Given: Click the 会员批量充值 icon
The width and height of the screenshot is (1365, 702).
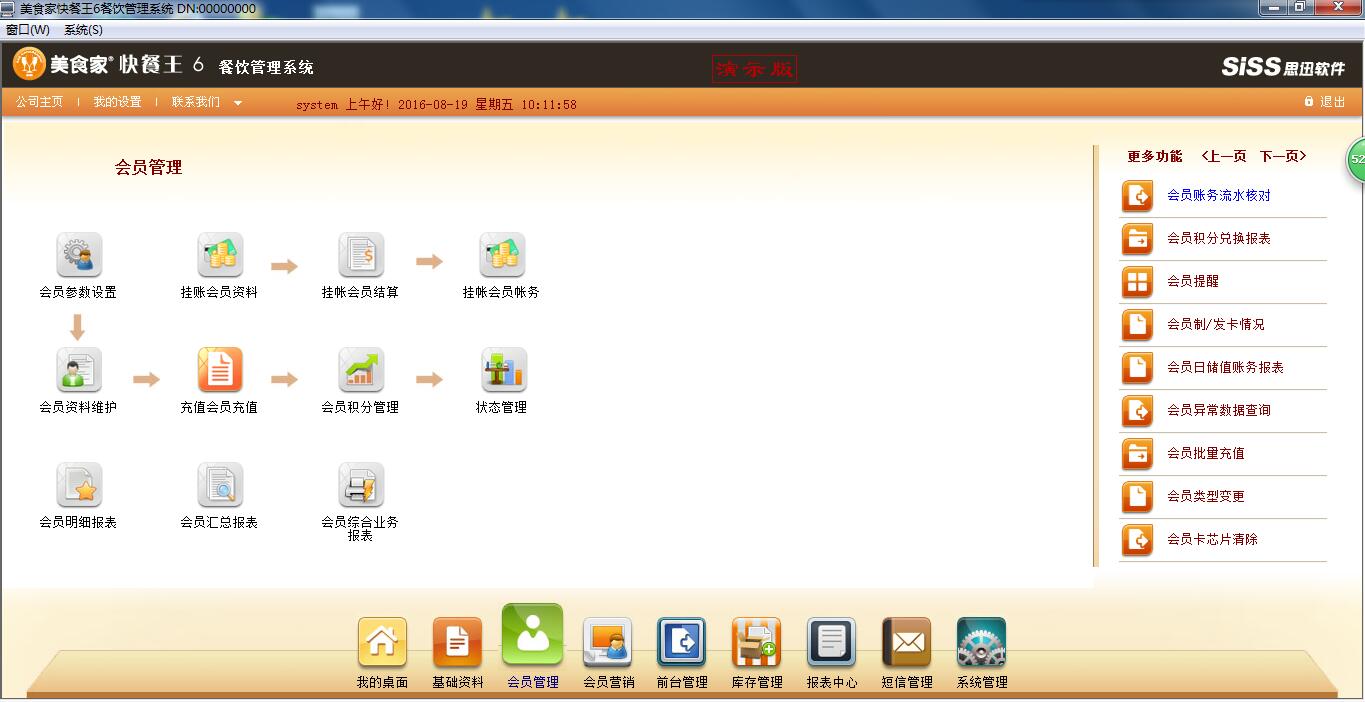Looking at the screenshot, I should click(x=1138, y=454).
